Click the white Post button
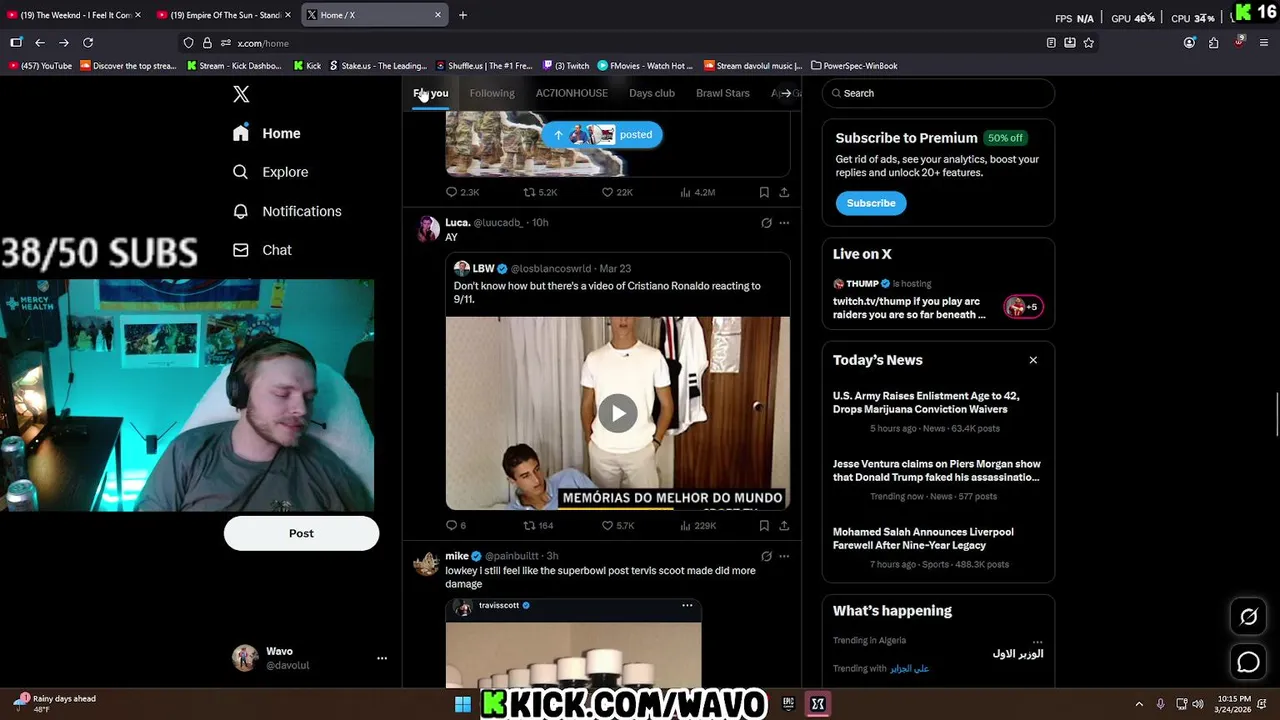Image resolution: width=1280 pixels, height=720 pixels. tap(301, 533)
